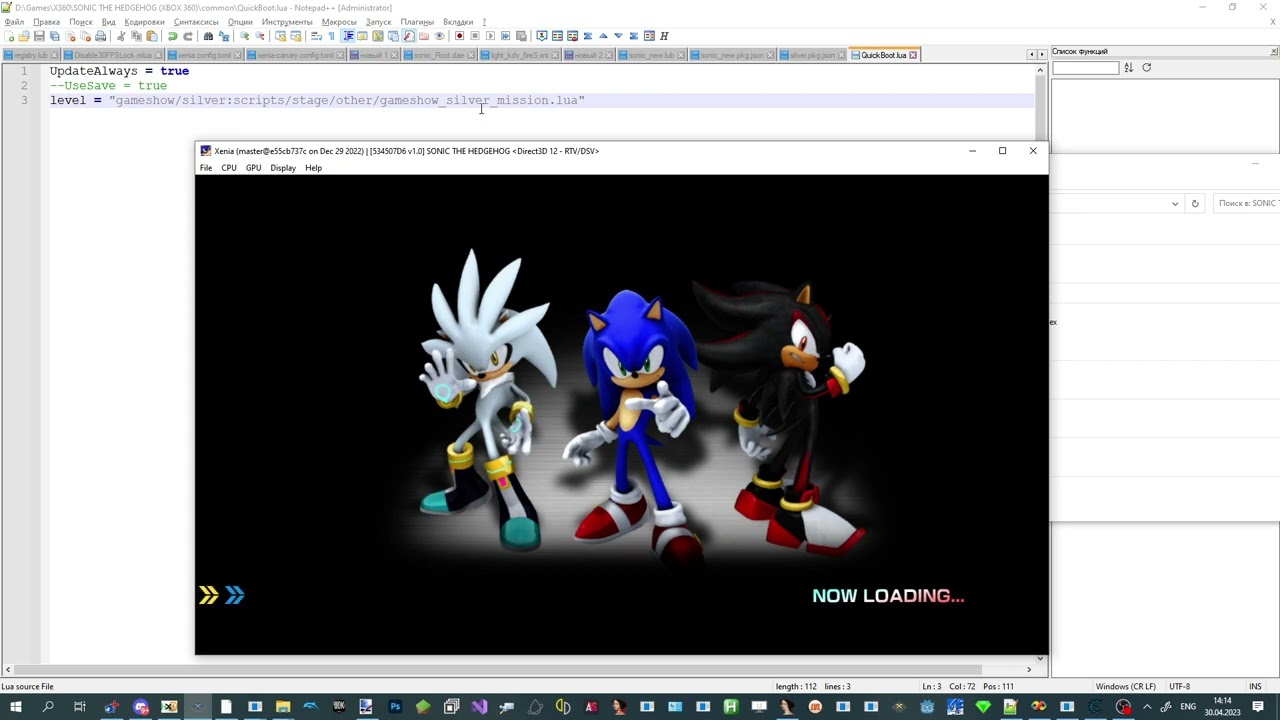The height and width of the screenshot is (720, 1280).
Task: Open the Синтаксисы menu
Action: tap(196, 22)
